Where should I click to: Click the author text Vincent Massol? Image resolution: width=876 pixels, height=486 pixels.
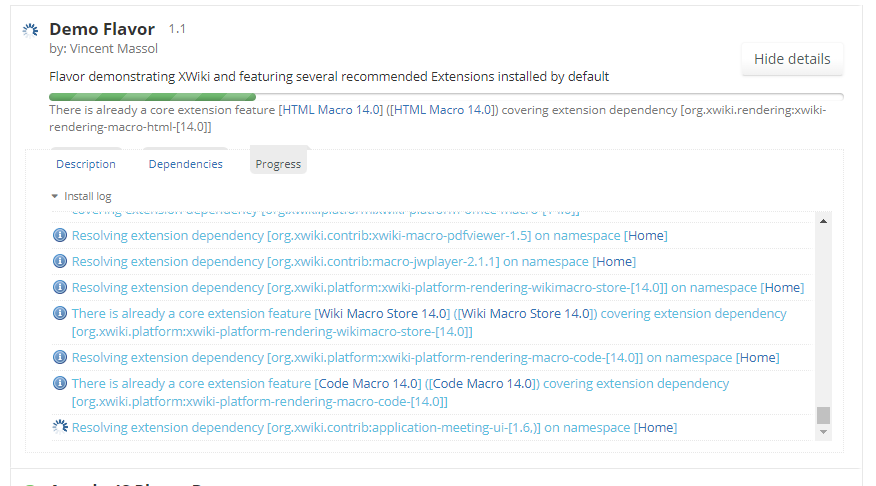pyautogui.click(x=114, y=49)
